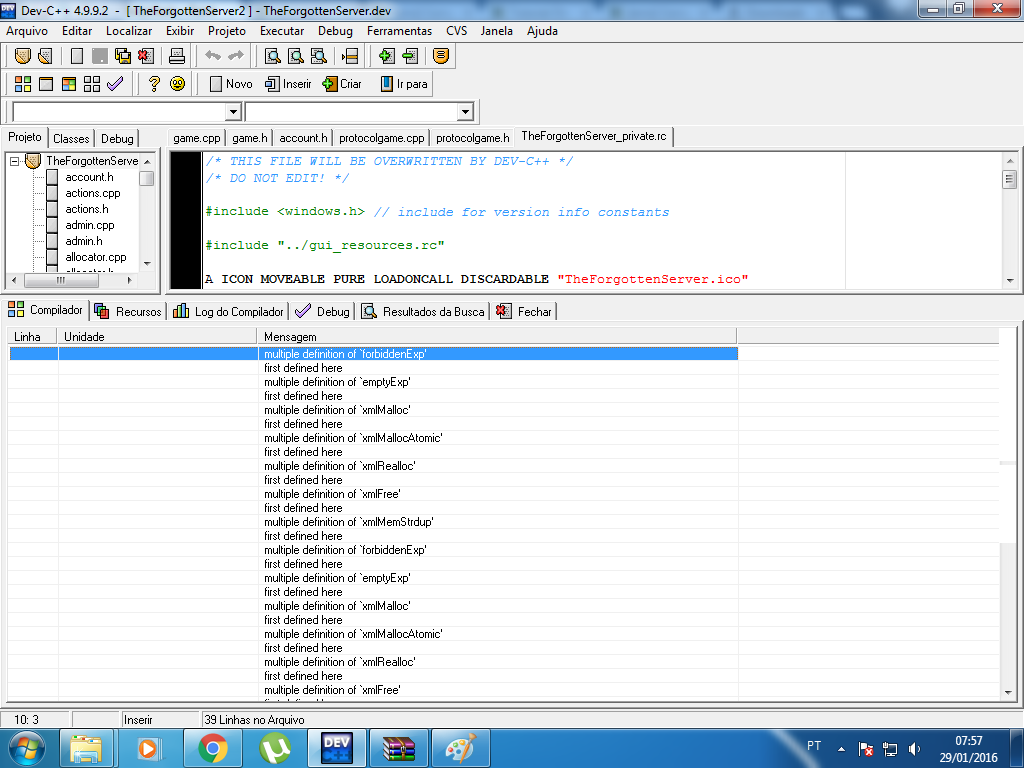Open the Arquivo menu
Screen dimensions: 1024x768
27,31
